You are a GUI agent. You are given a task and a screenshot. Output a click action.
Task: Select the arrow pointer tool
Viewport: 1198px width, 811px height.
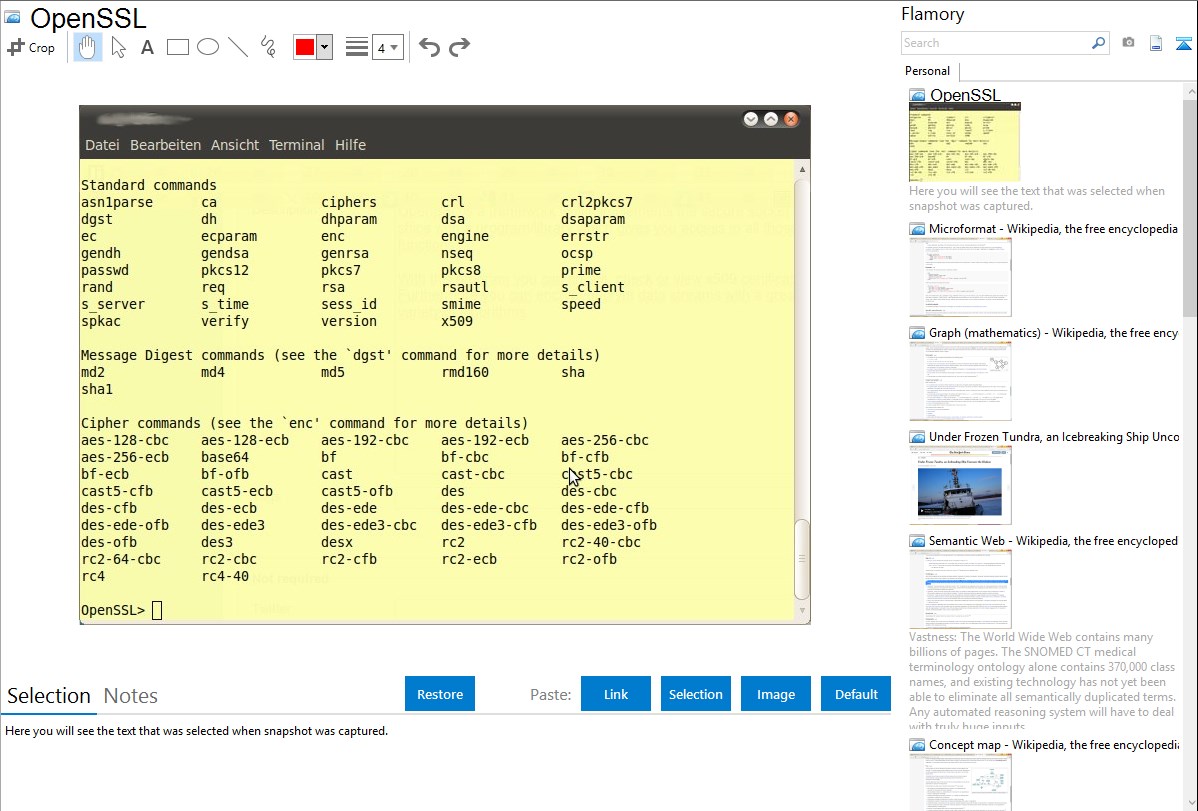click(118, 47)
